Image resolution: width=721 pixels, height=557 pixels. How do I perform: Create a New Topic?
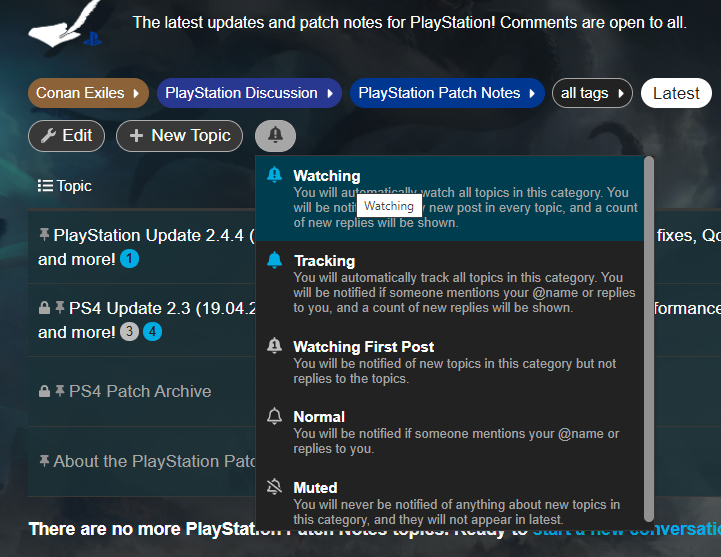pos(179,136)
